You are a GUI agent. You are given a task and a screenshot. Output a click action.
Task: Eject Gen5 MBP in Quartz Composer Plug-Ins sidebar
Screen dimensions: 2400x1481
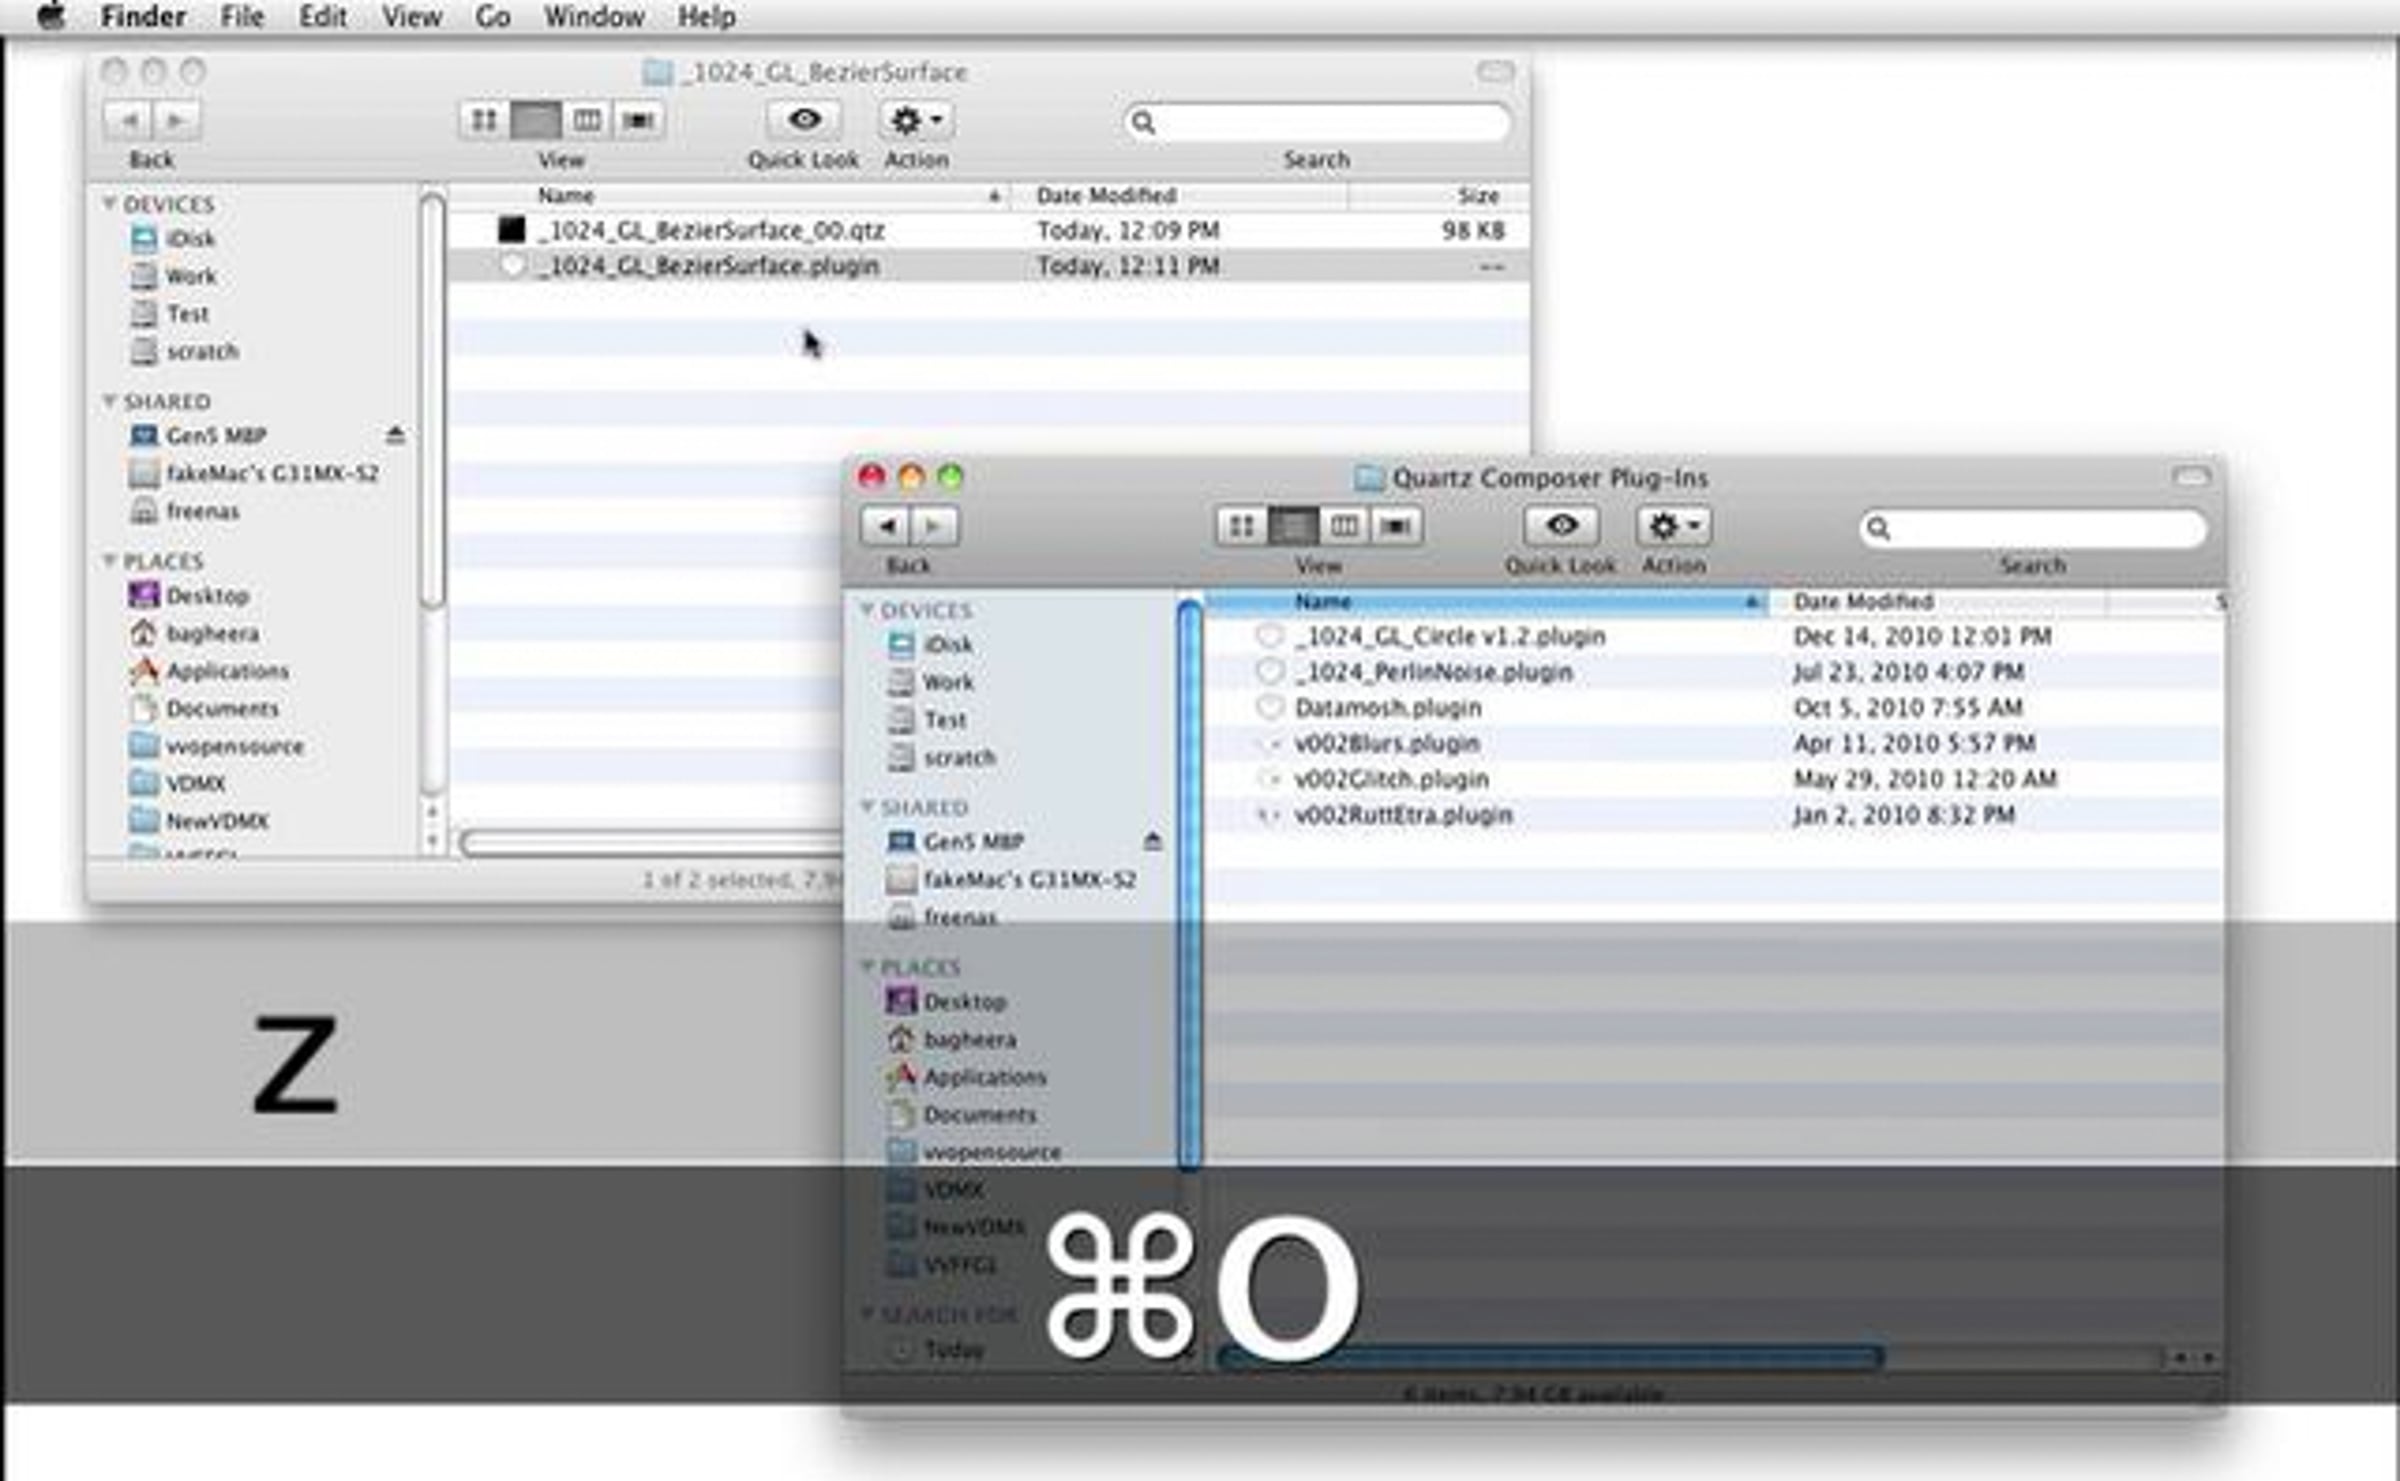[x=1153, y=841]
